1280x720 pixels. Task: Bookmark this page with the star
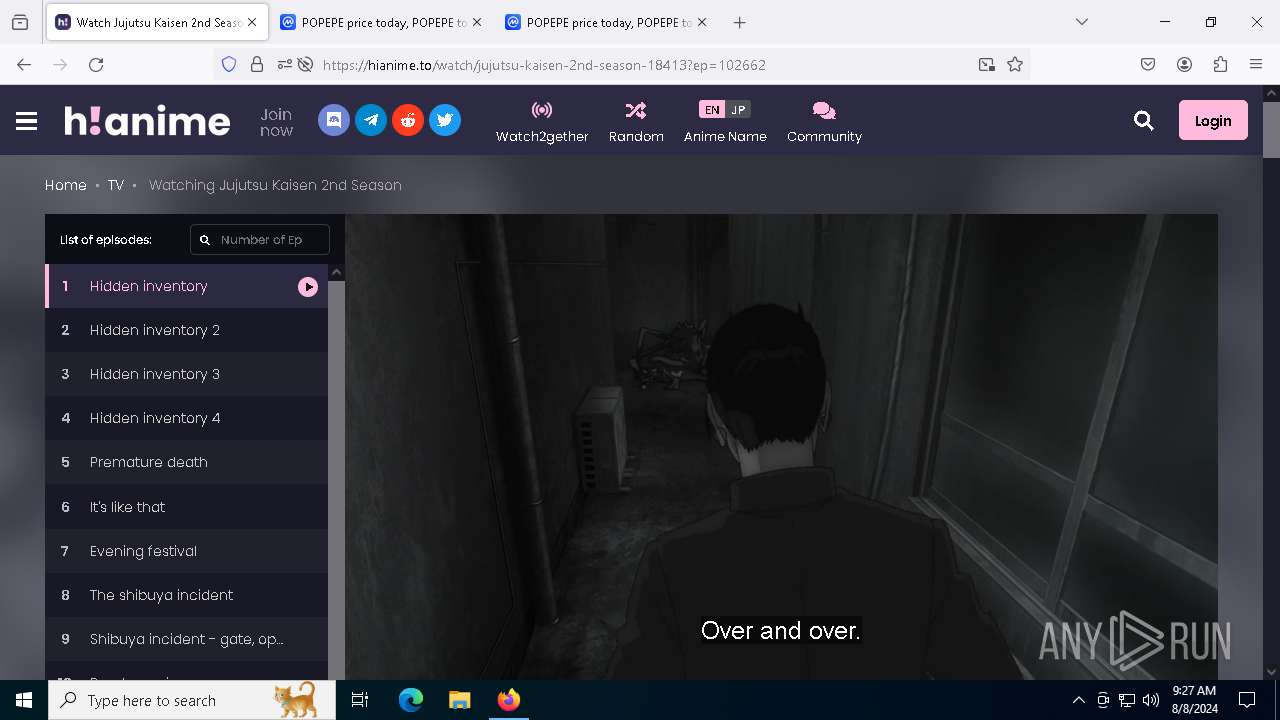point(1015,64)
